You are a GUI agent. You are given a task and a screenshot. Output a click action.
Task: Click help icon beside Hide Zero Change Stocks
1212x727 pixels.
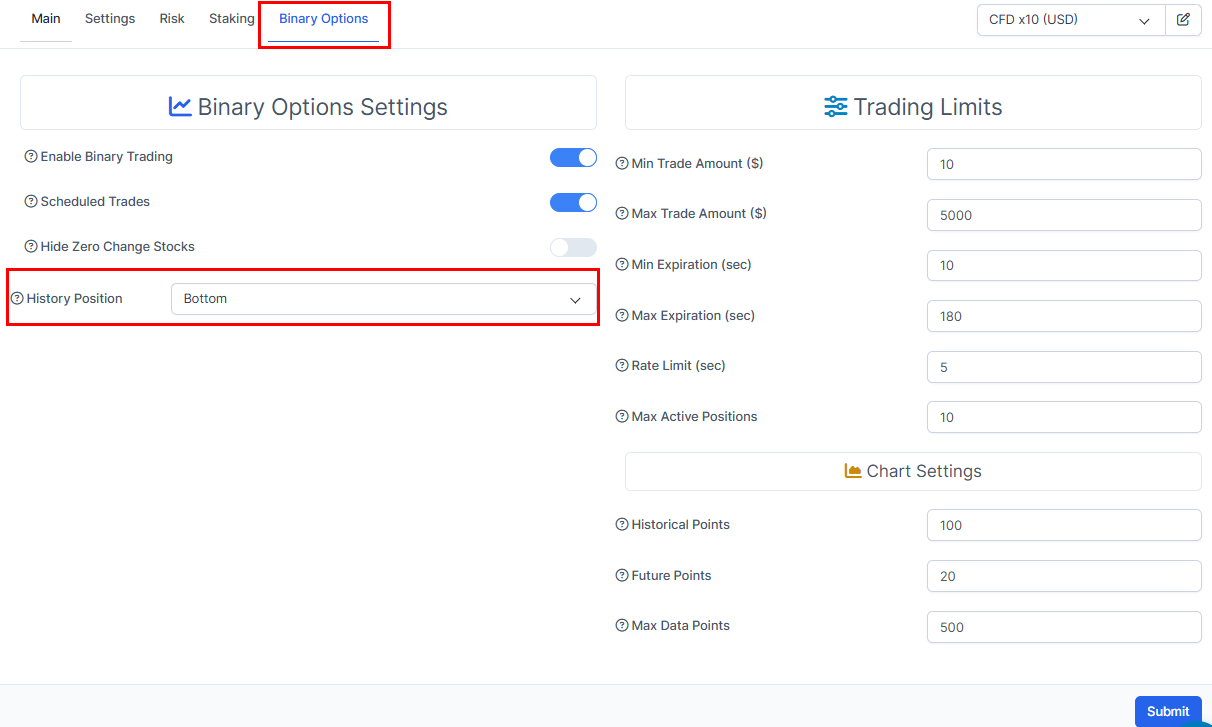(x=31, y=247)
